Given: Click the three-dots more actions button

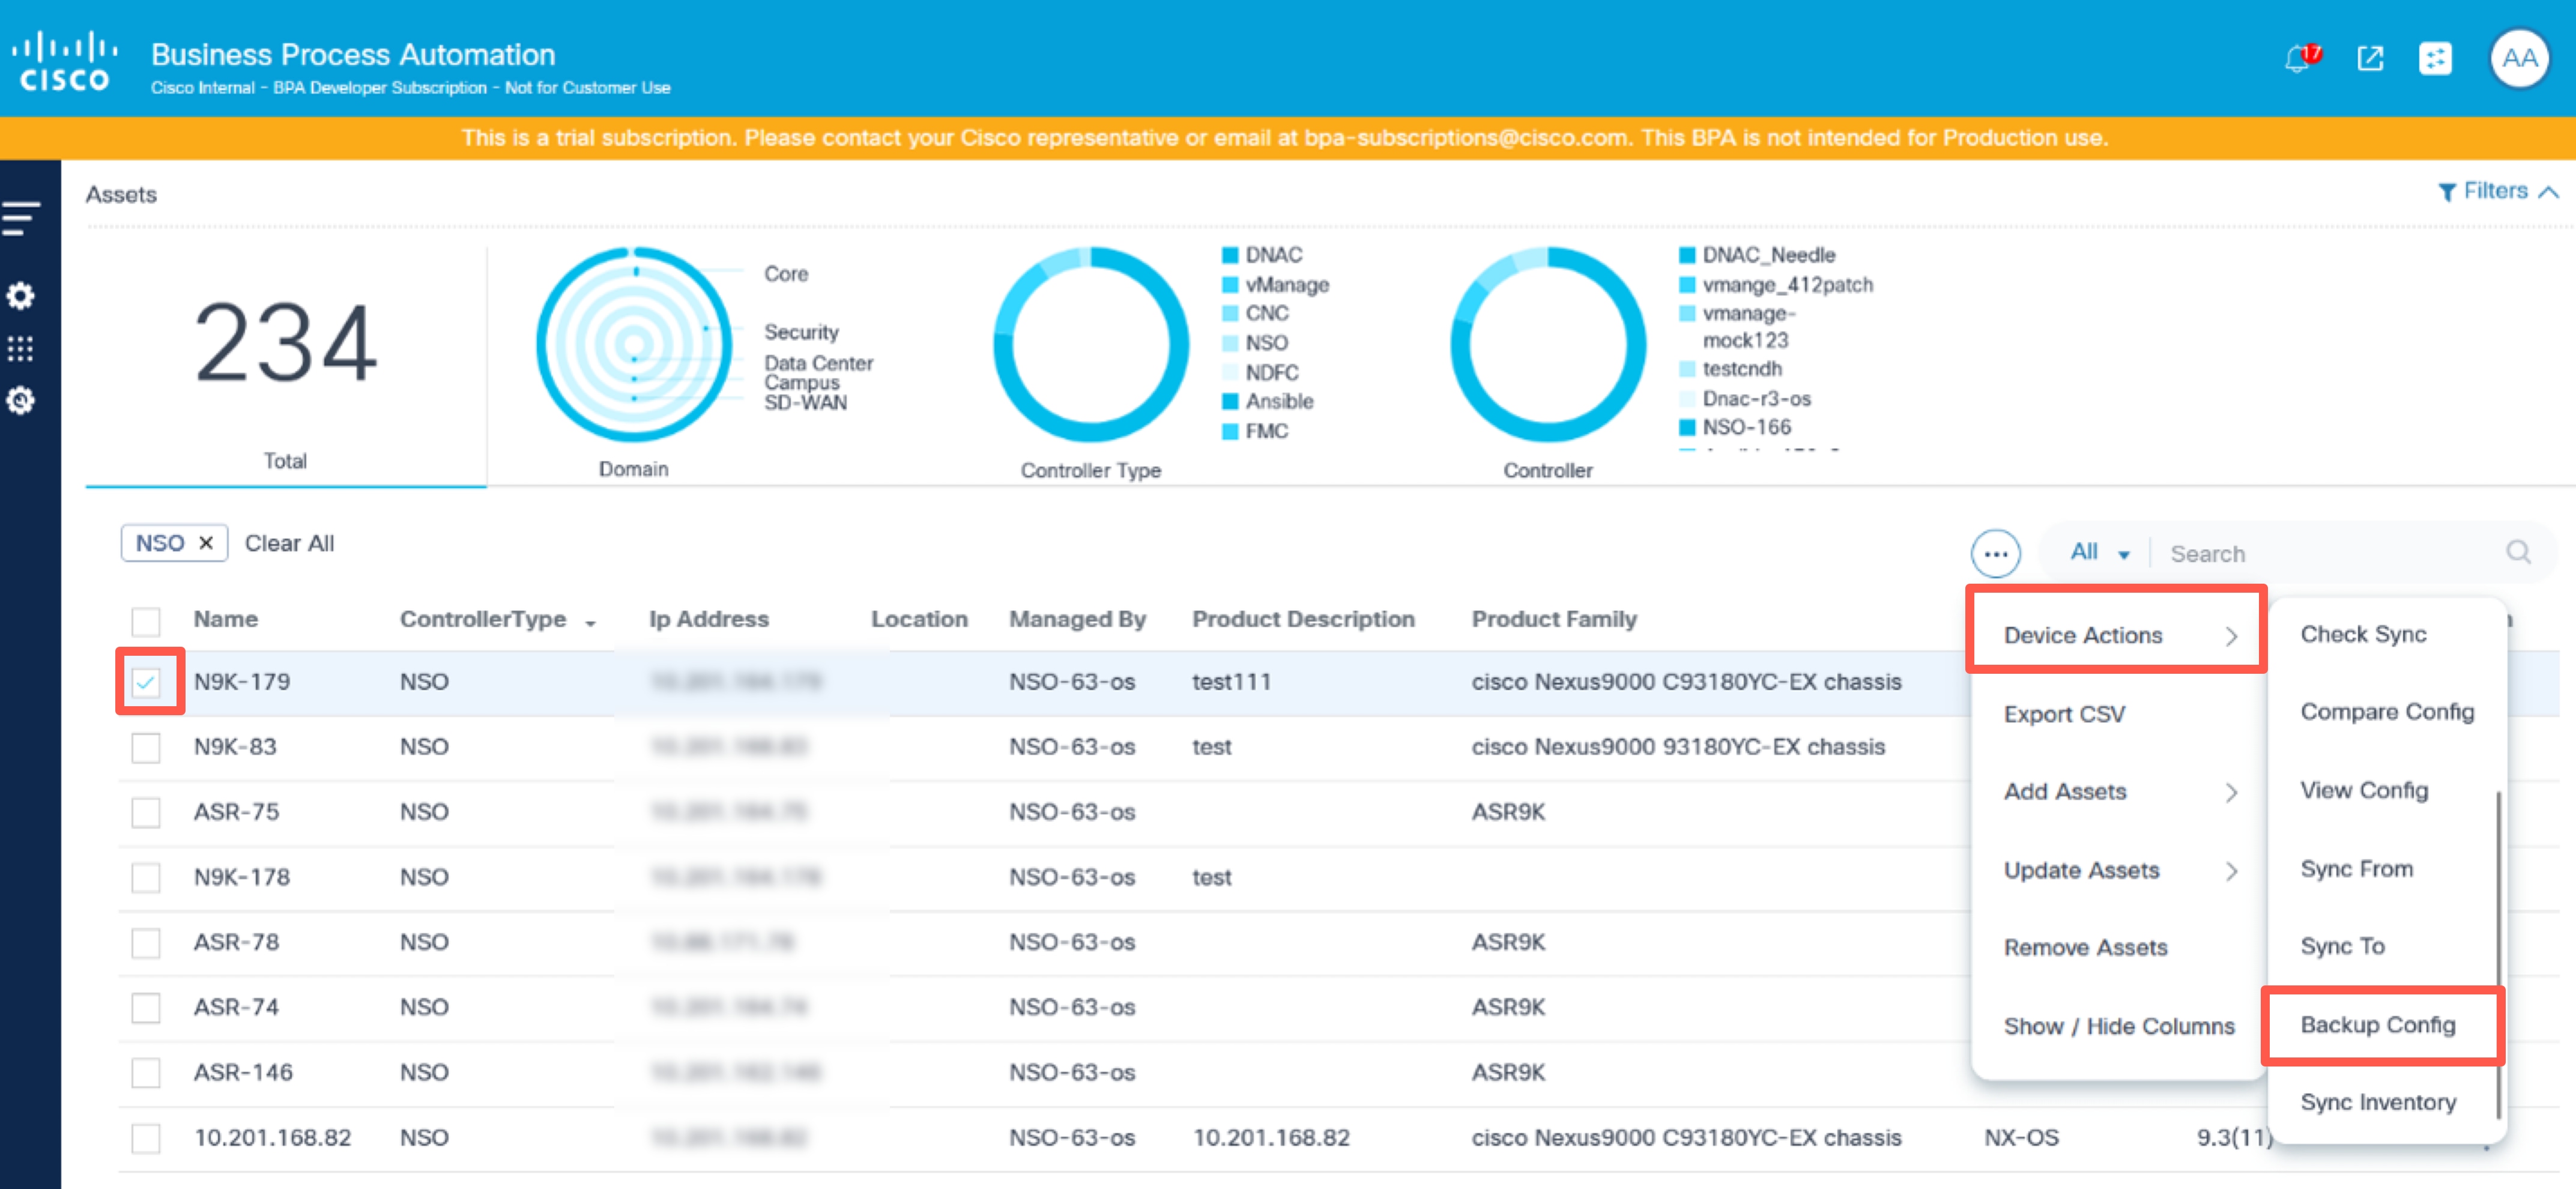Looking at the screenshot, I should tap(1995, 553).
